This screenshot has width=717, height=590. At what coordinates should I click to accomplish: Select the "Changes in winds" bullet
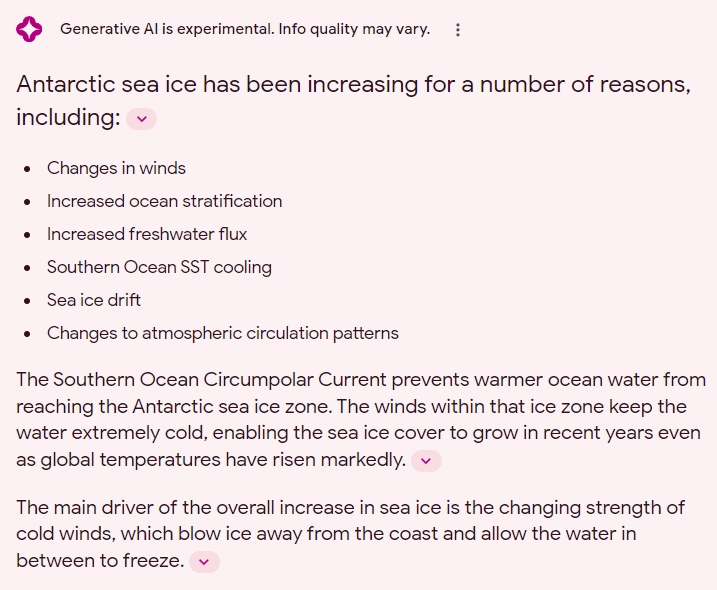coord(116,168)
